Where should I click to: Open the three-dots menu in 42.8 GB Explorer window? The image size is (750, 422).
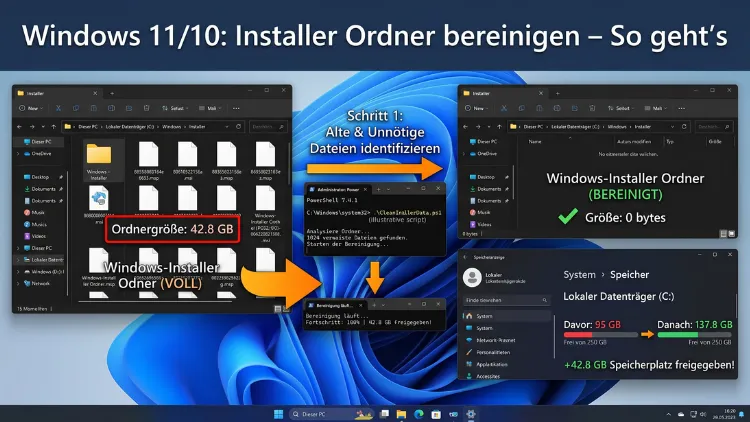236,108
